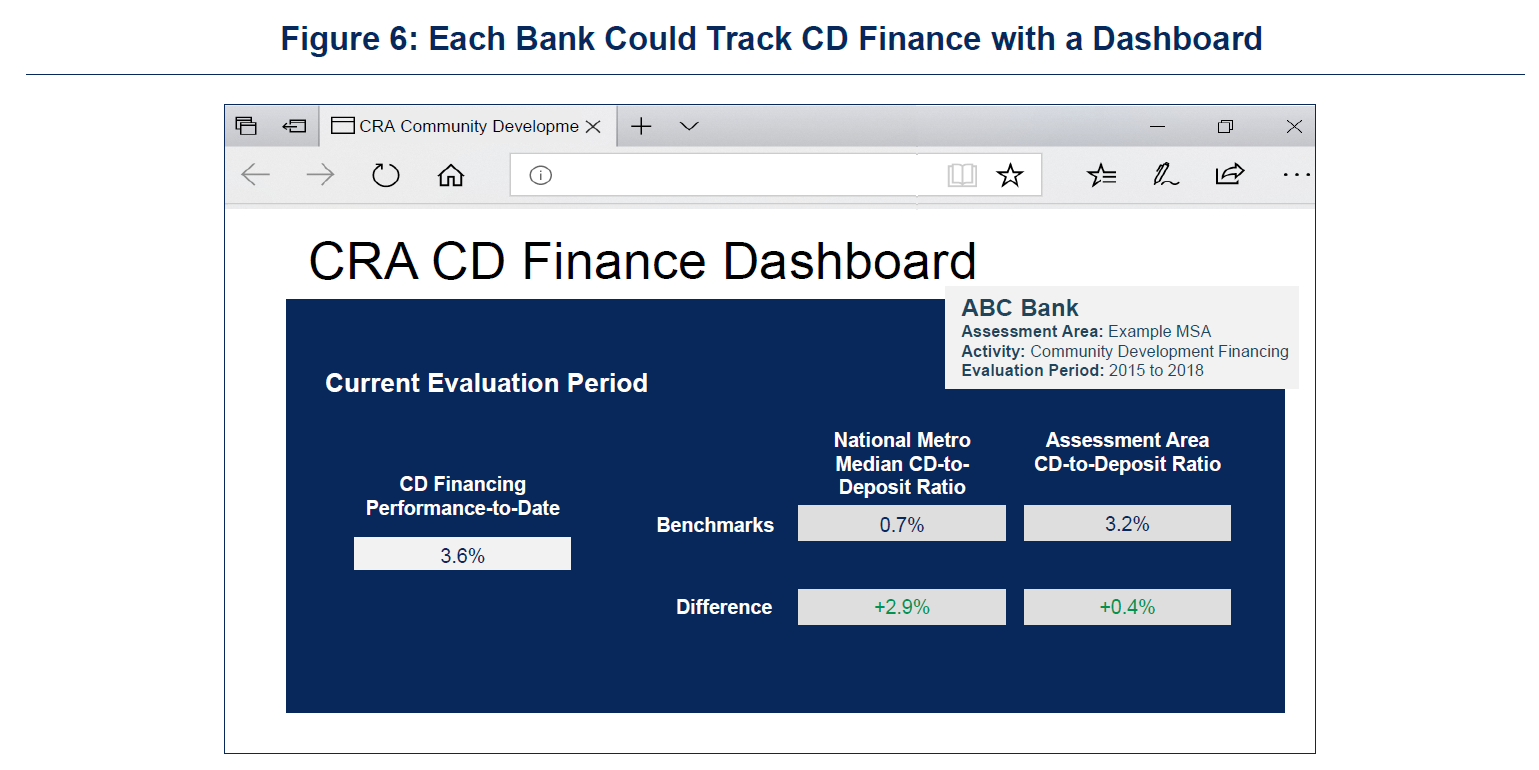
Task: Open the Favorites hub list icon
Action: click(1101, 175)
